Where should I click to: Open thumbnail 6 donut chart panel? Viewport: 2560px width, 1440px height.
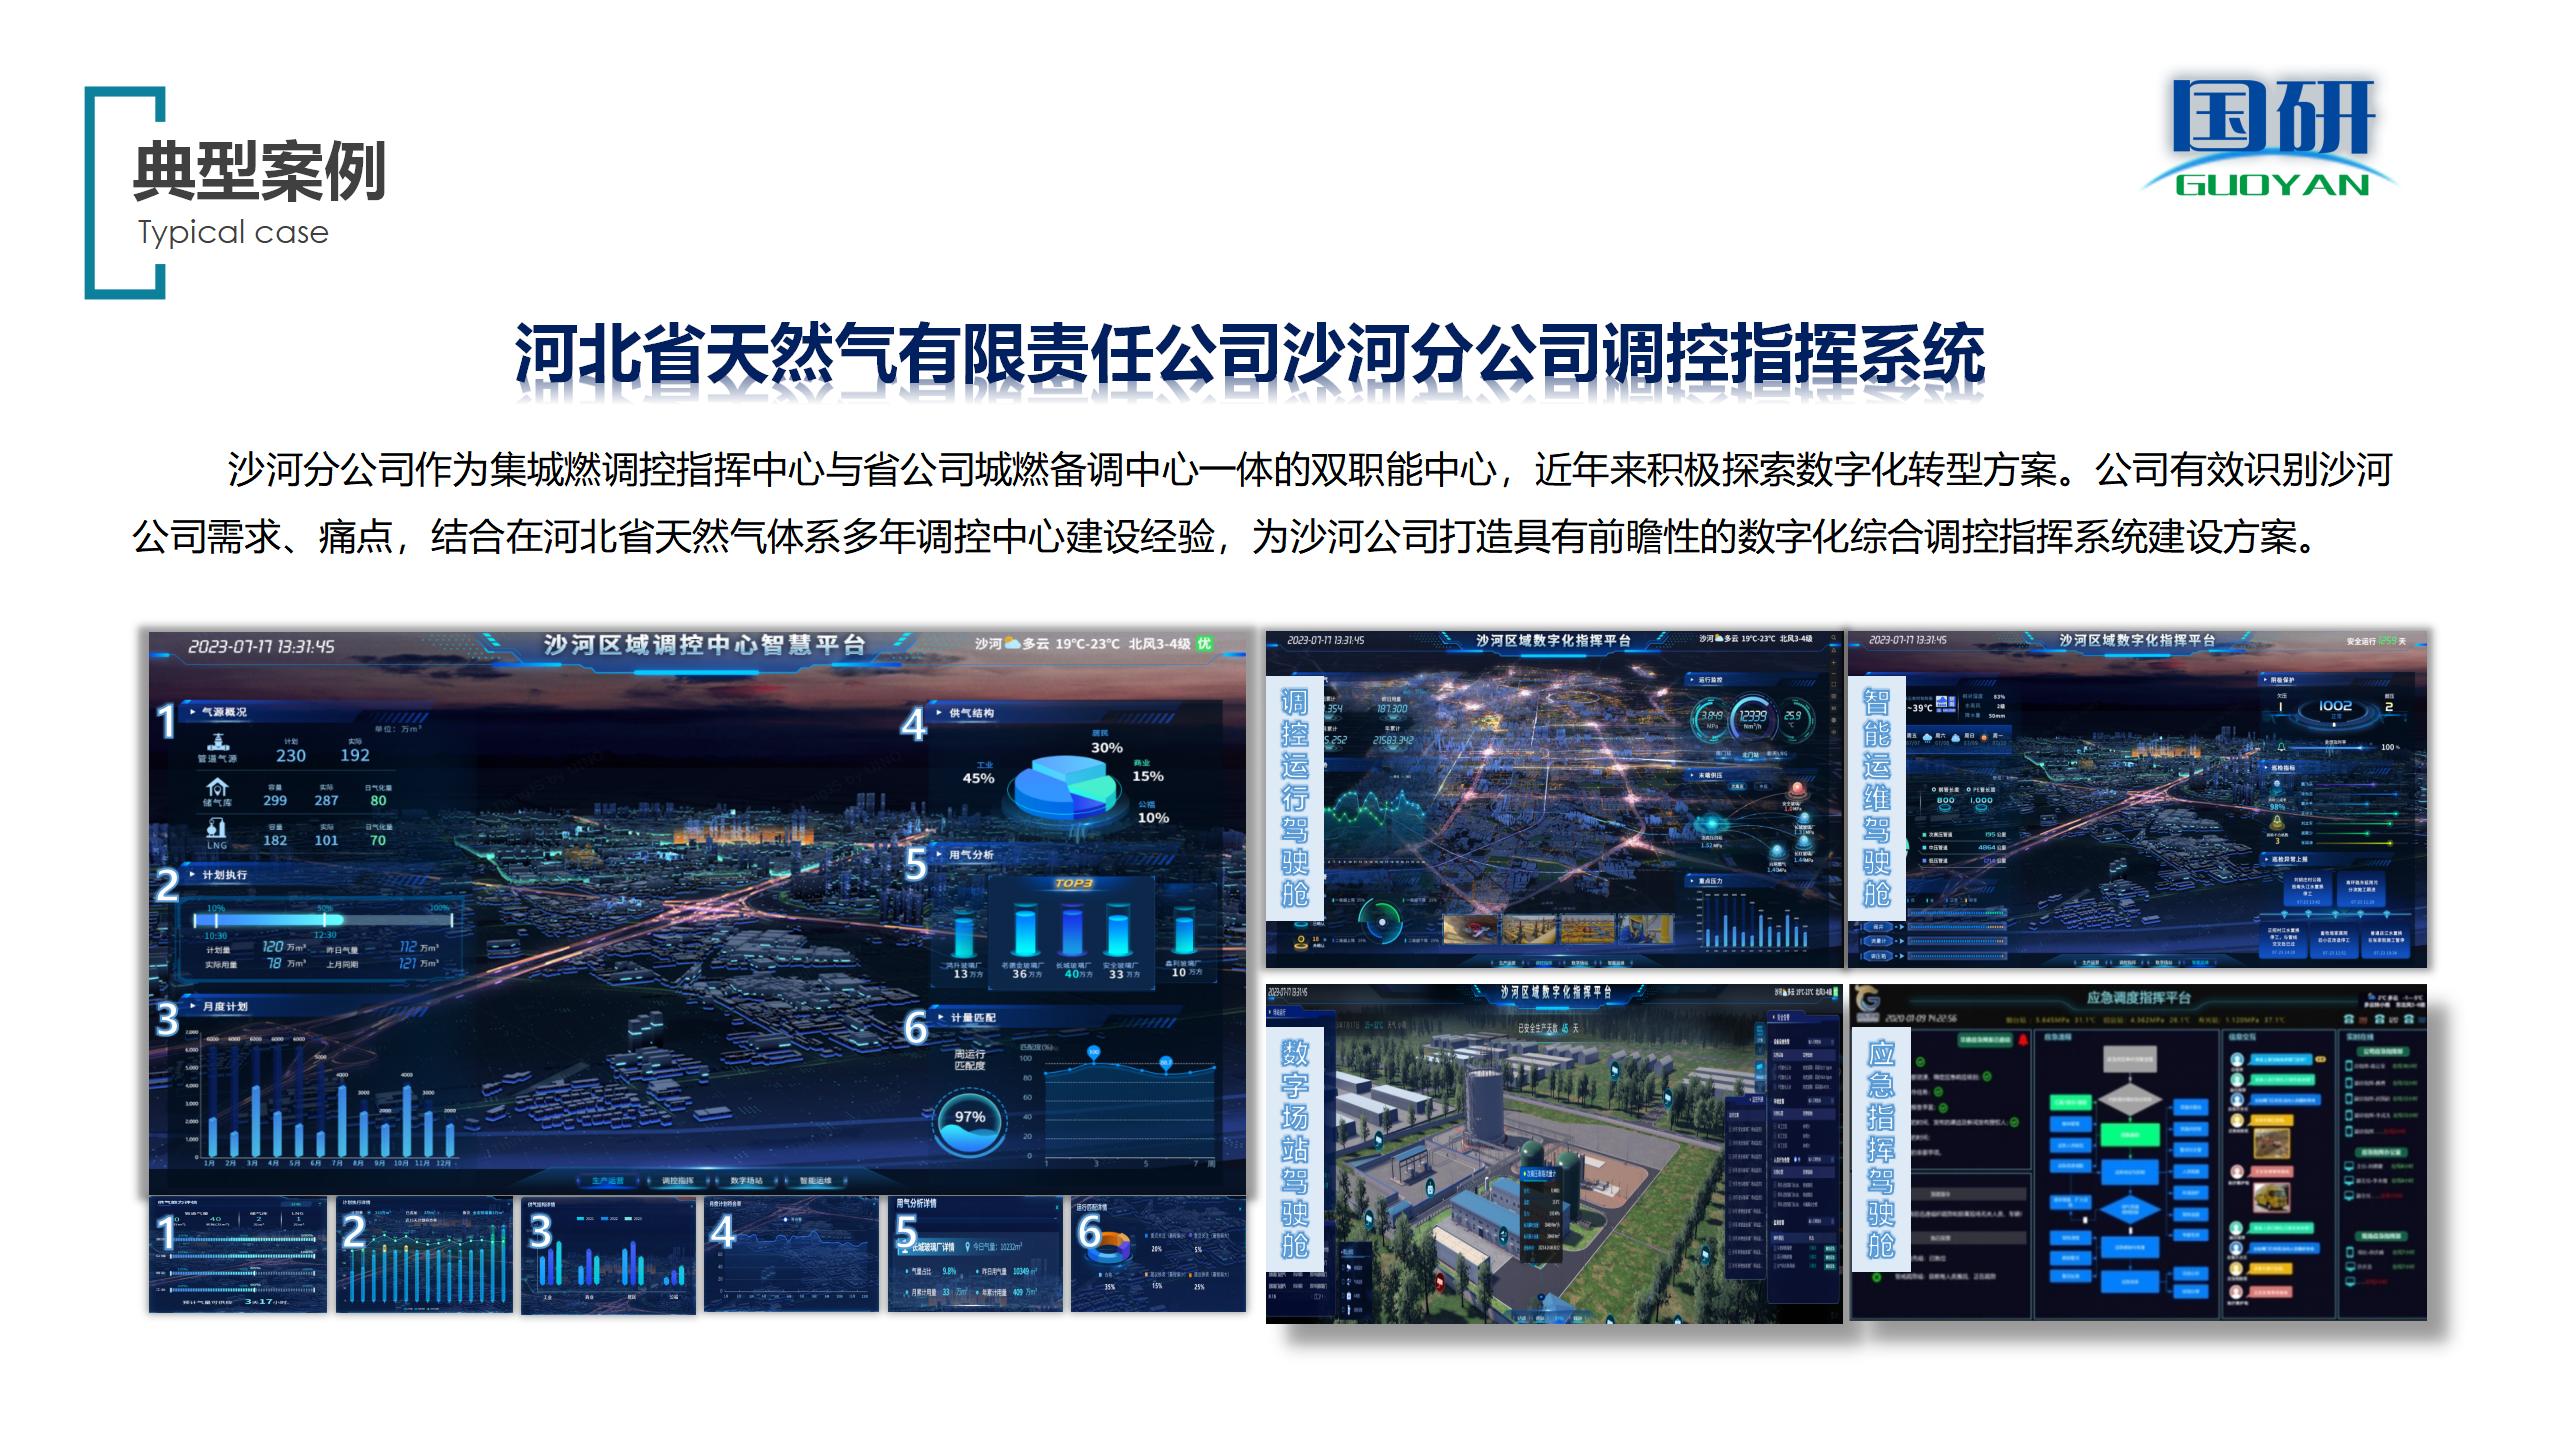coord(1158,1254)
